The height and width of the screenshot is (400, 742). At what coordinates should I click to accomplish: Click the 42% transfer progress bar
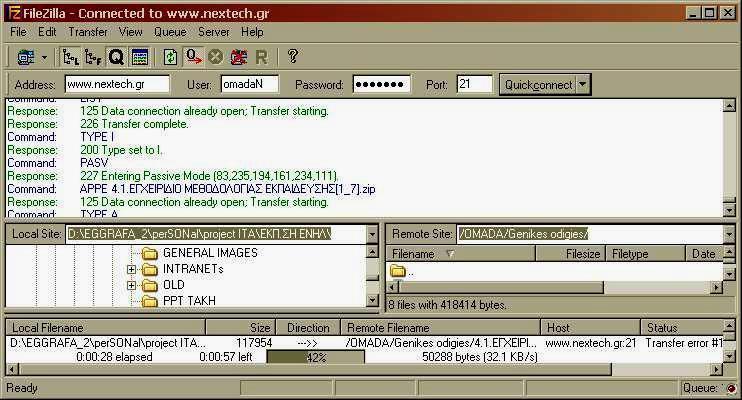coord(316,357)
